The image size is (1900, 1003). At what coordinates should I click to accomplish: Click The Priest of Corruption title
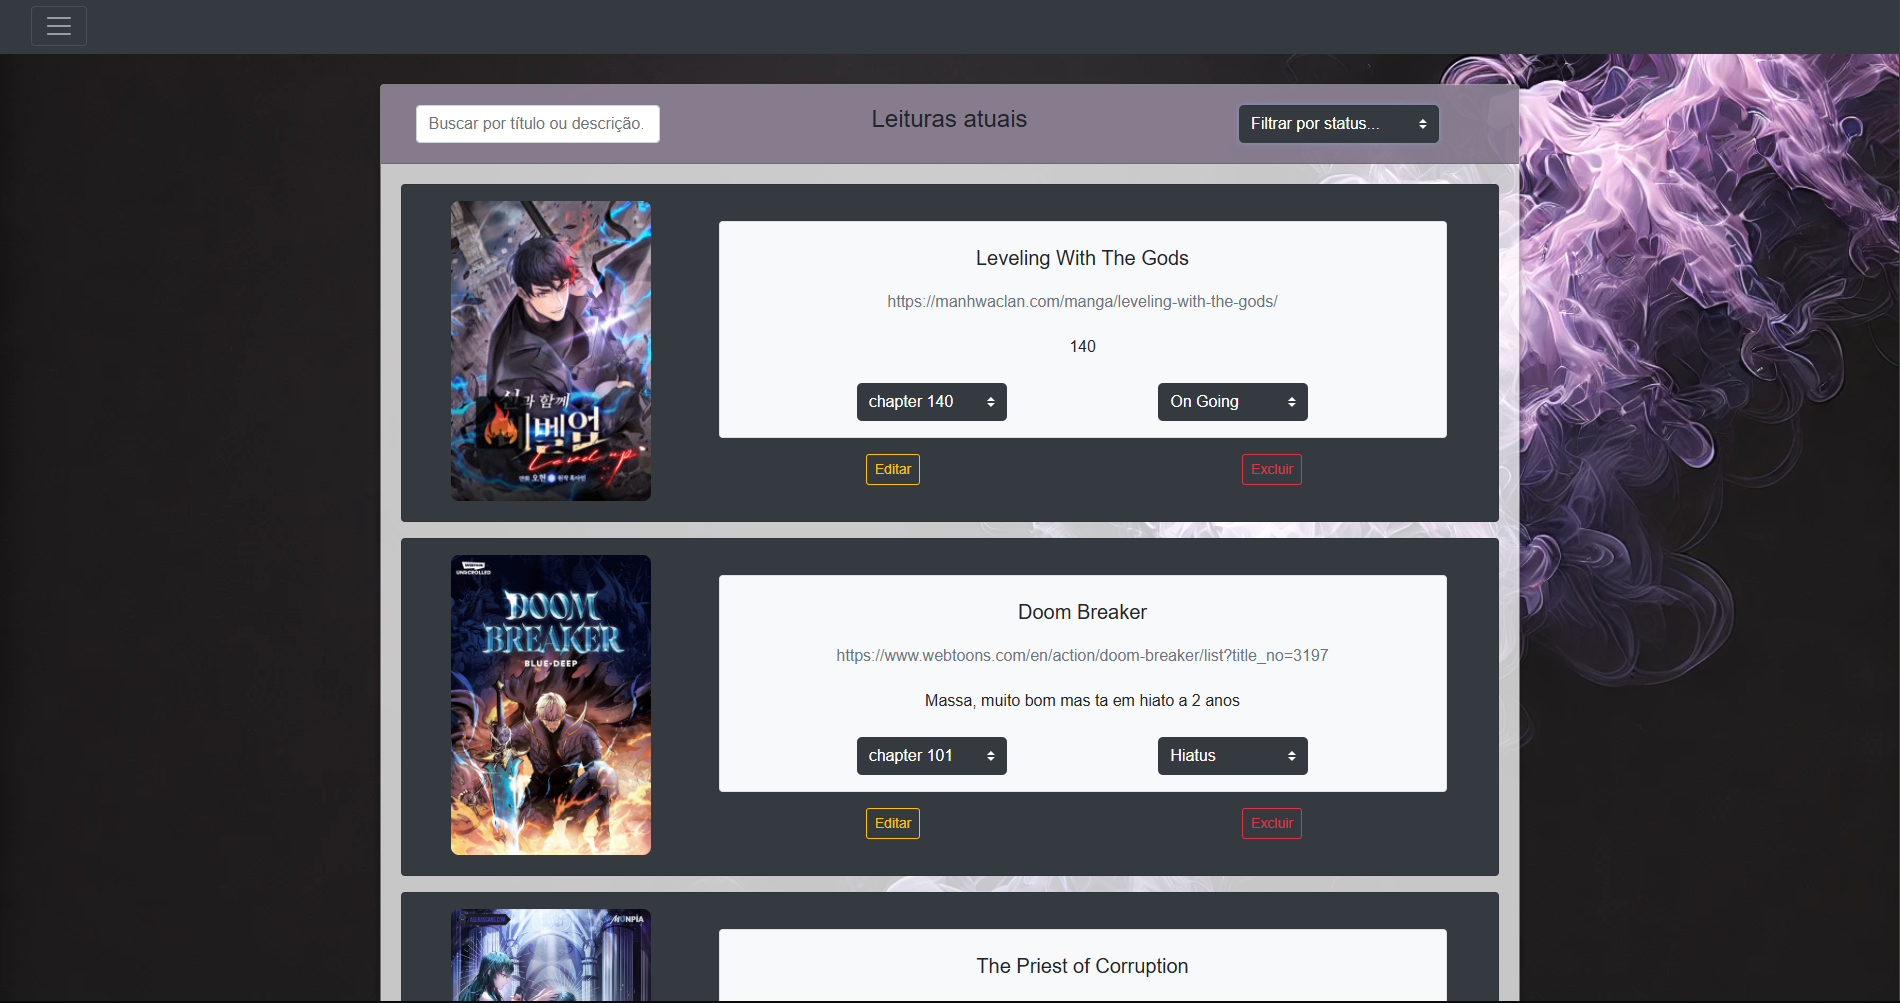pos(1082,966)
